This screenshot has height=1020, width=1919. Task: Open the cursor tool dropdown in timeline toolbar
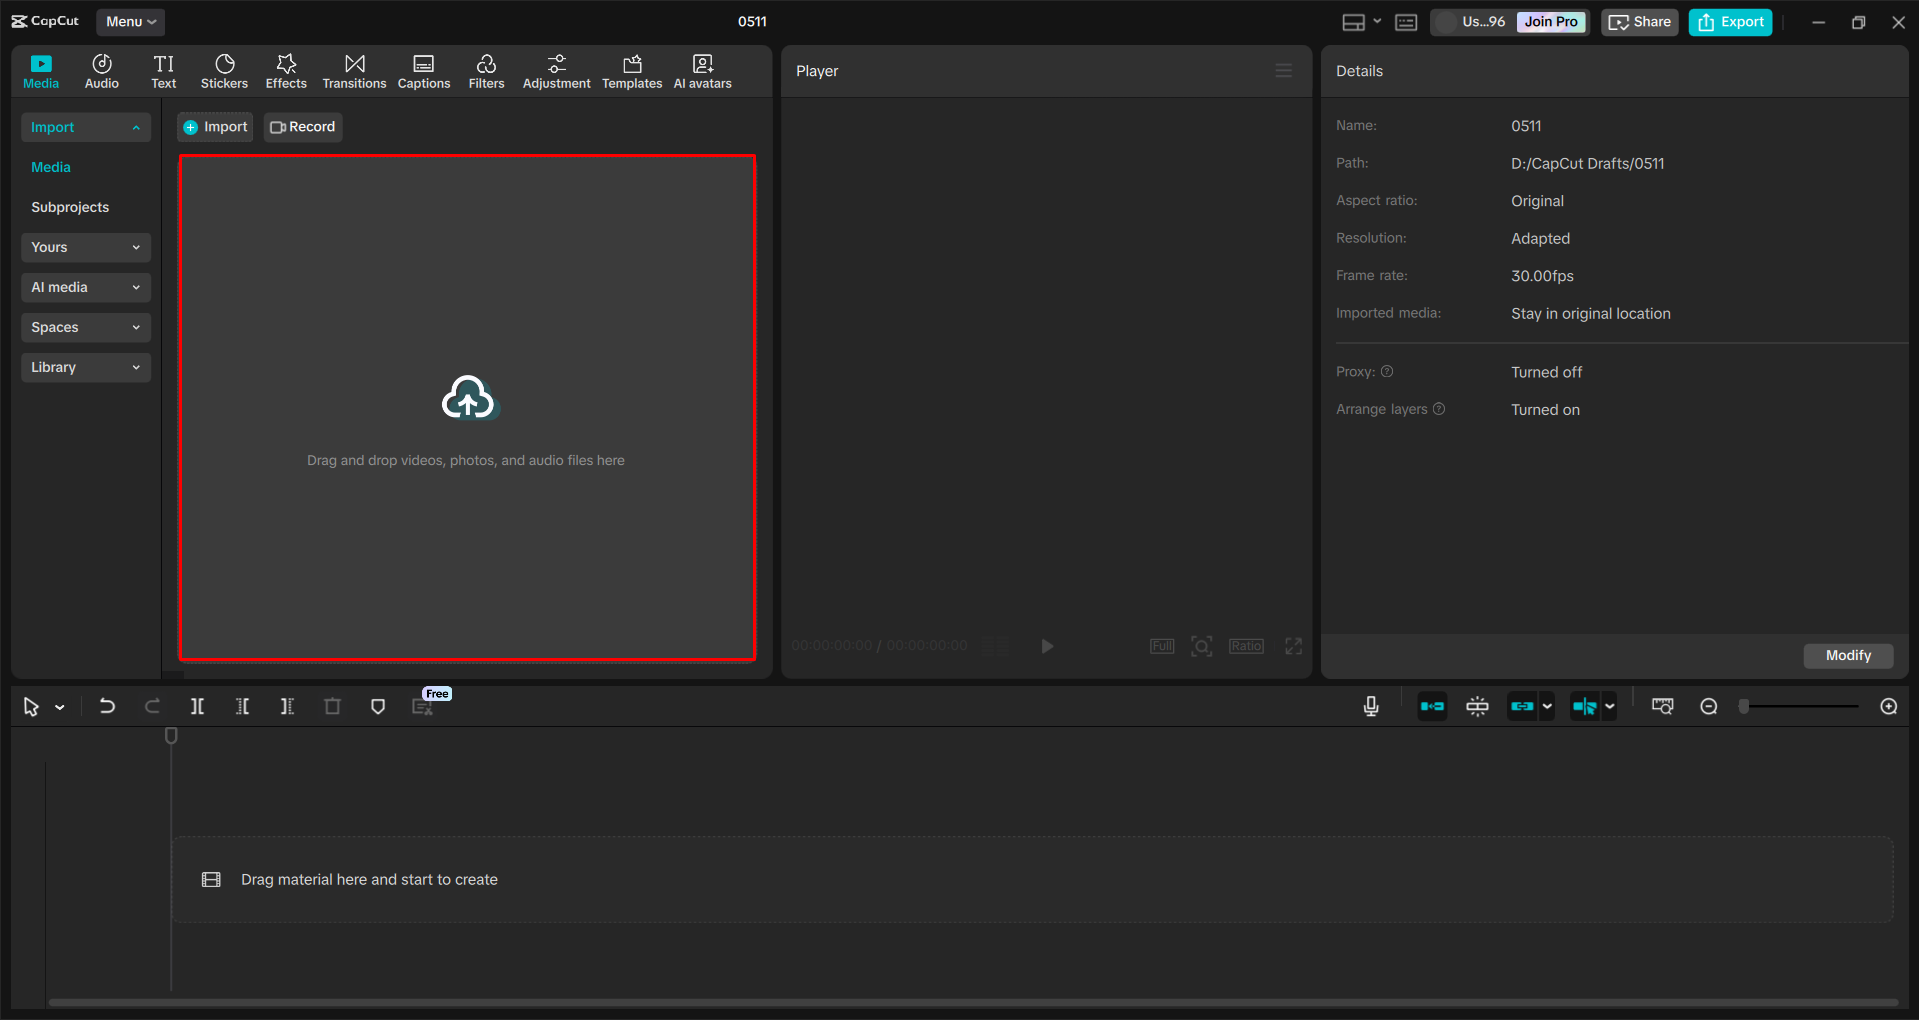click(58, 706)
